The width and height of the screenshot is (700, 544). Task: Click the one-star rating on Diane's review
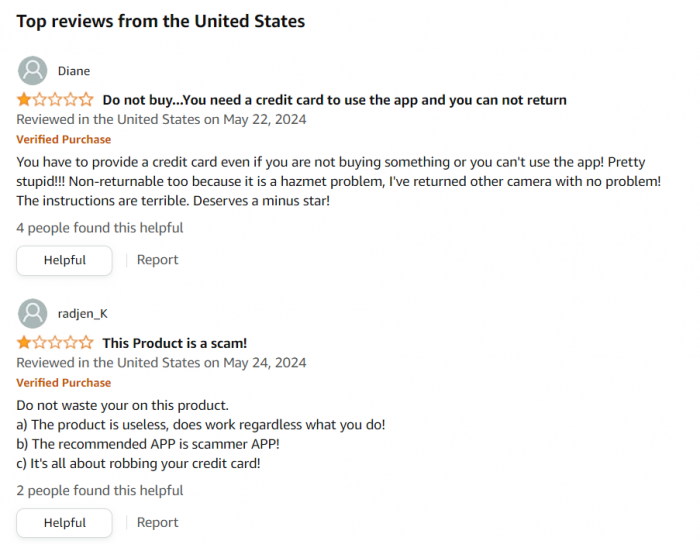click(55, 100)
